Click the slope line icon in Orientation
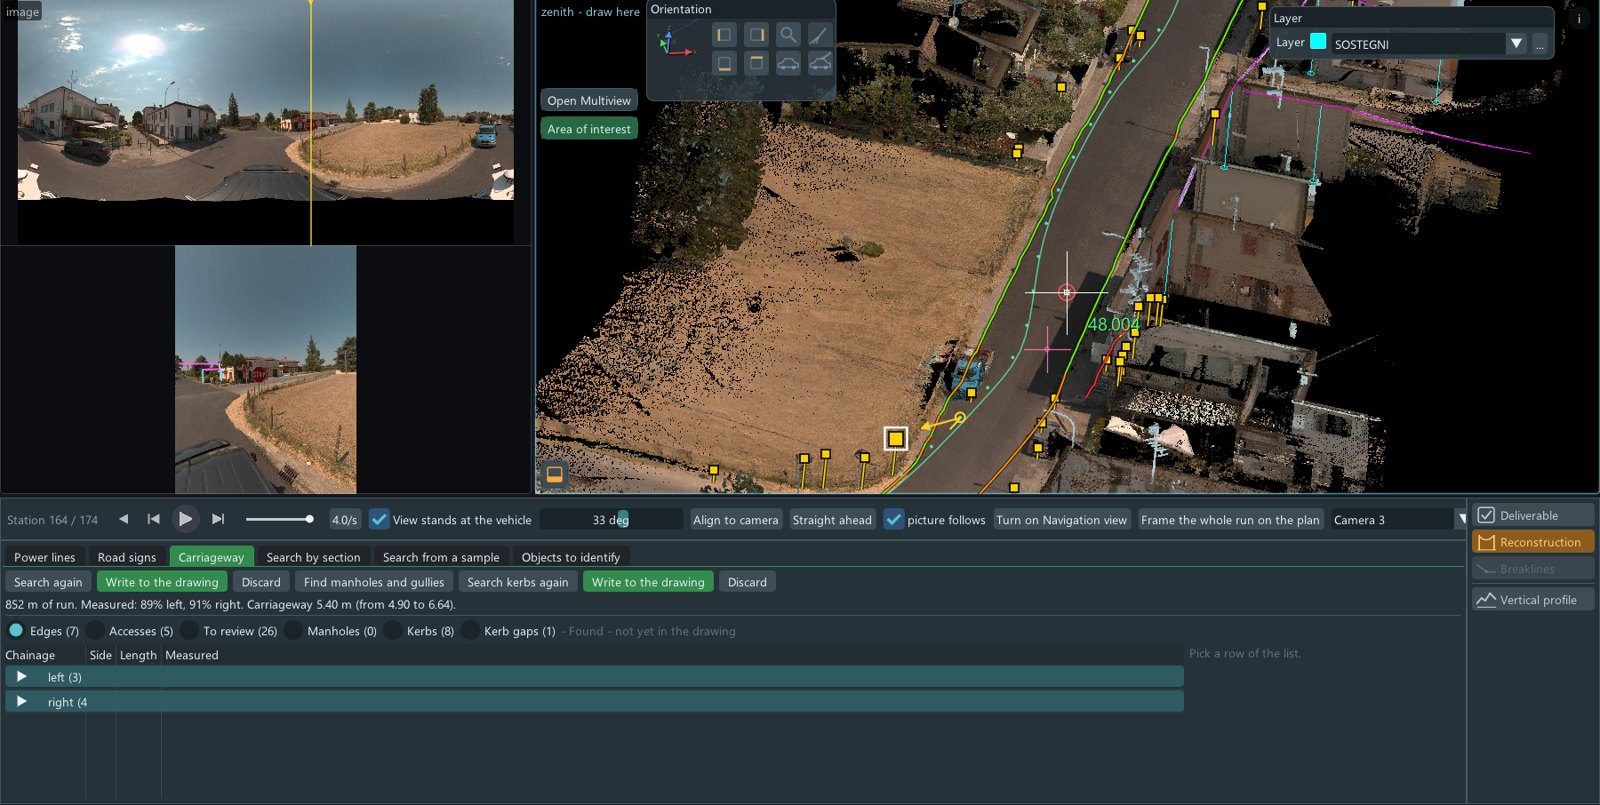Viewport: 1600px width, 805px height. (x=820, y=35)
